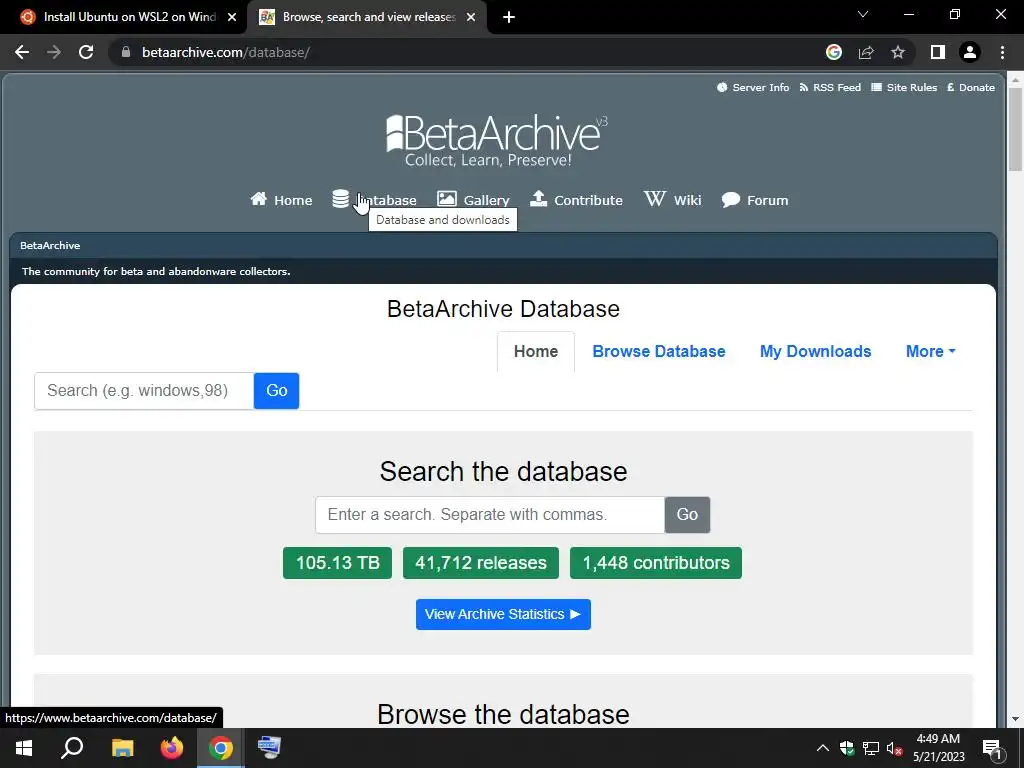Close the Install Ubuntu on WSL2 tab
The height and width of the screenshot is (768, 1024).
click(x=232, y=17)
